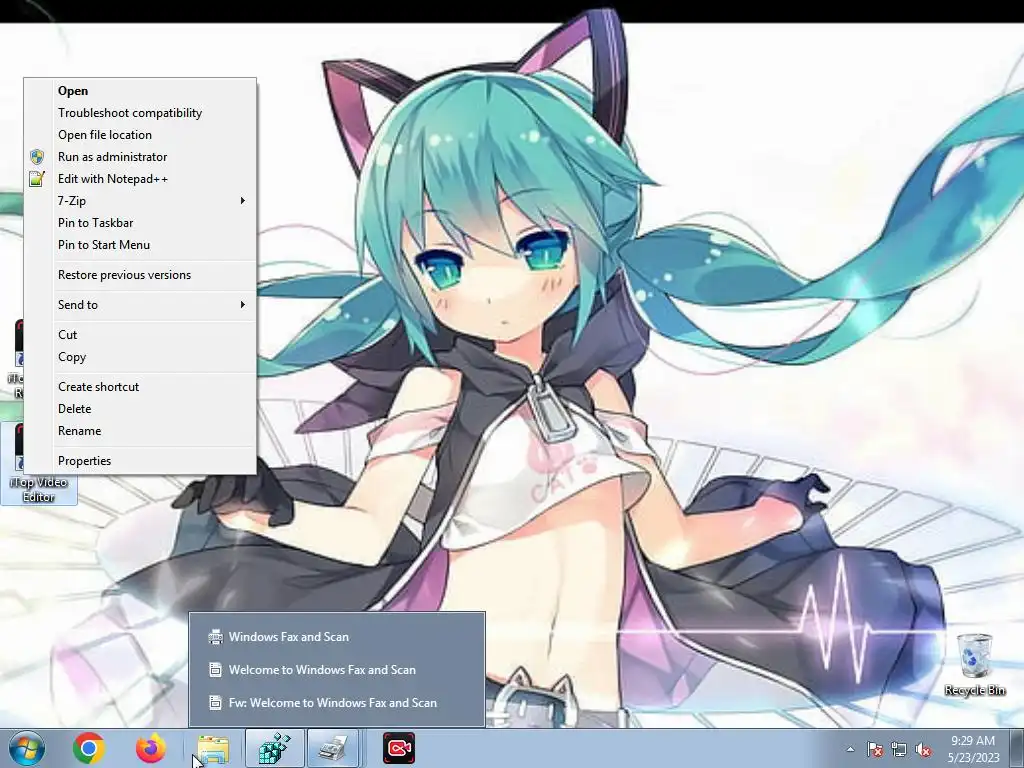Click the printer icon beside Windows Fax and Scan
The width and height of the screenshot is (1024, 768).
pyautogui.click(x=215, y=637)
